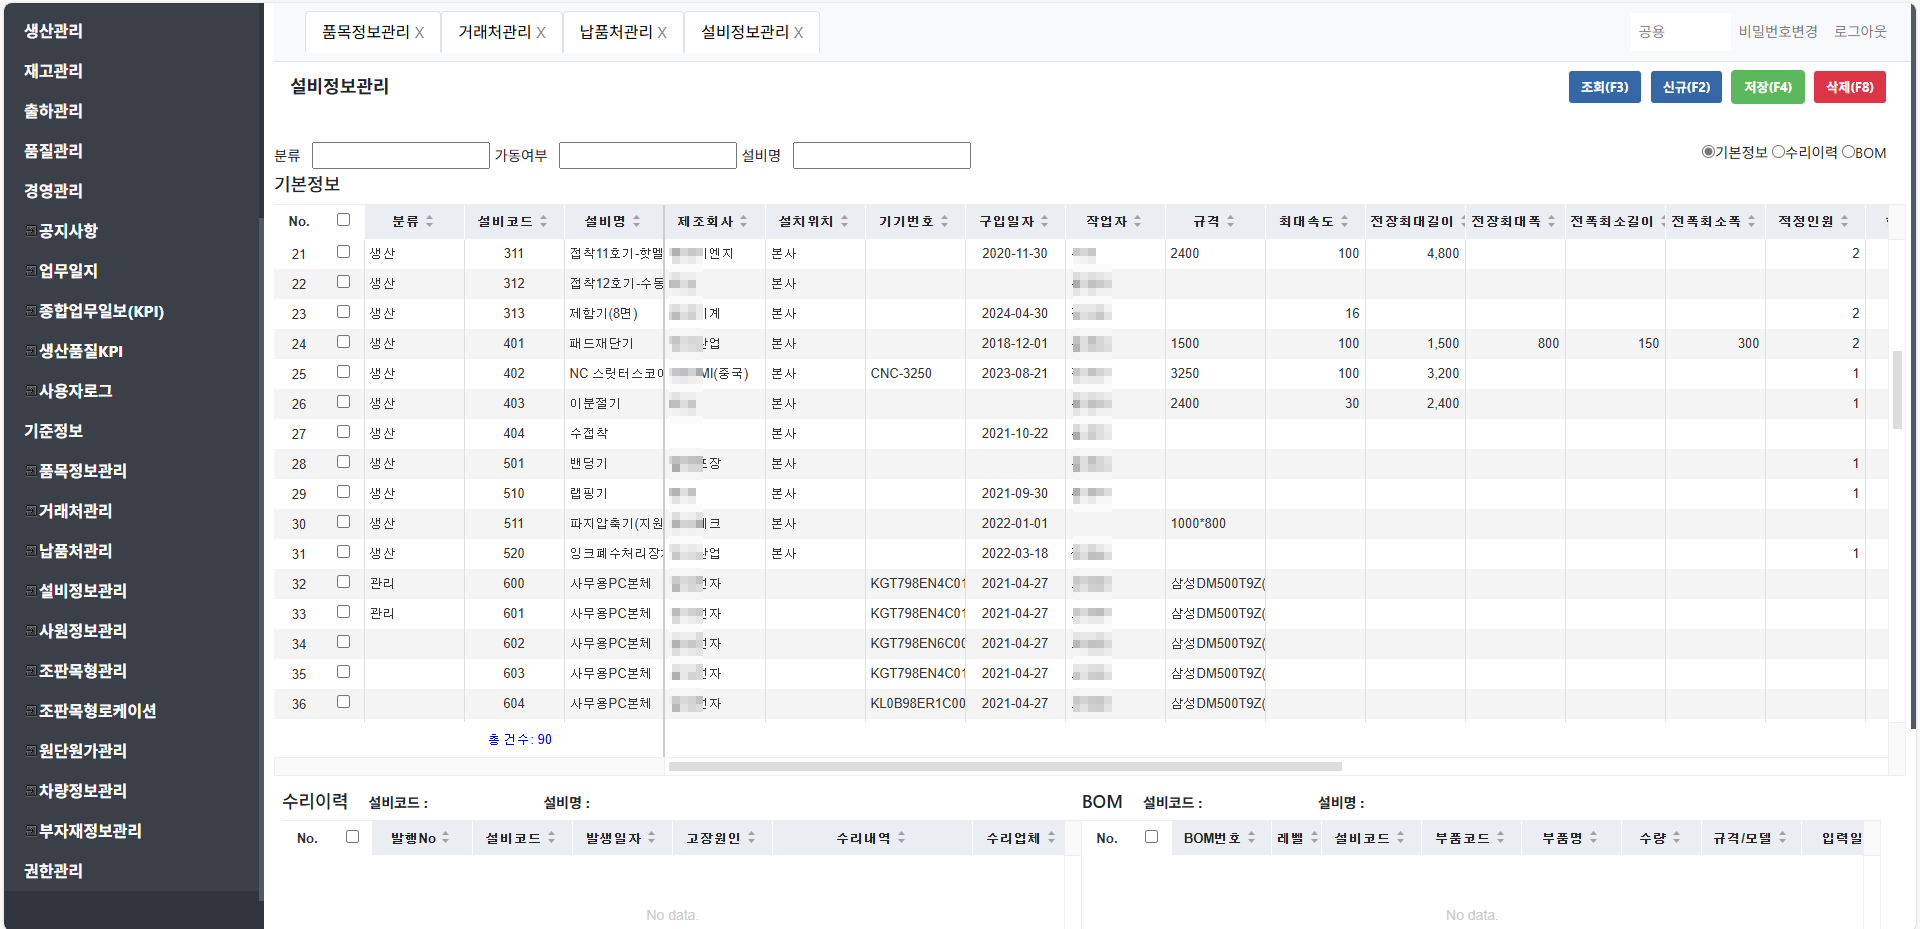Check the row 21 checkbox
This screenshot has height=929, width=1920.
[343, 252]
